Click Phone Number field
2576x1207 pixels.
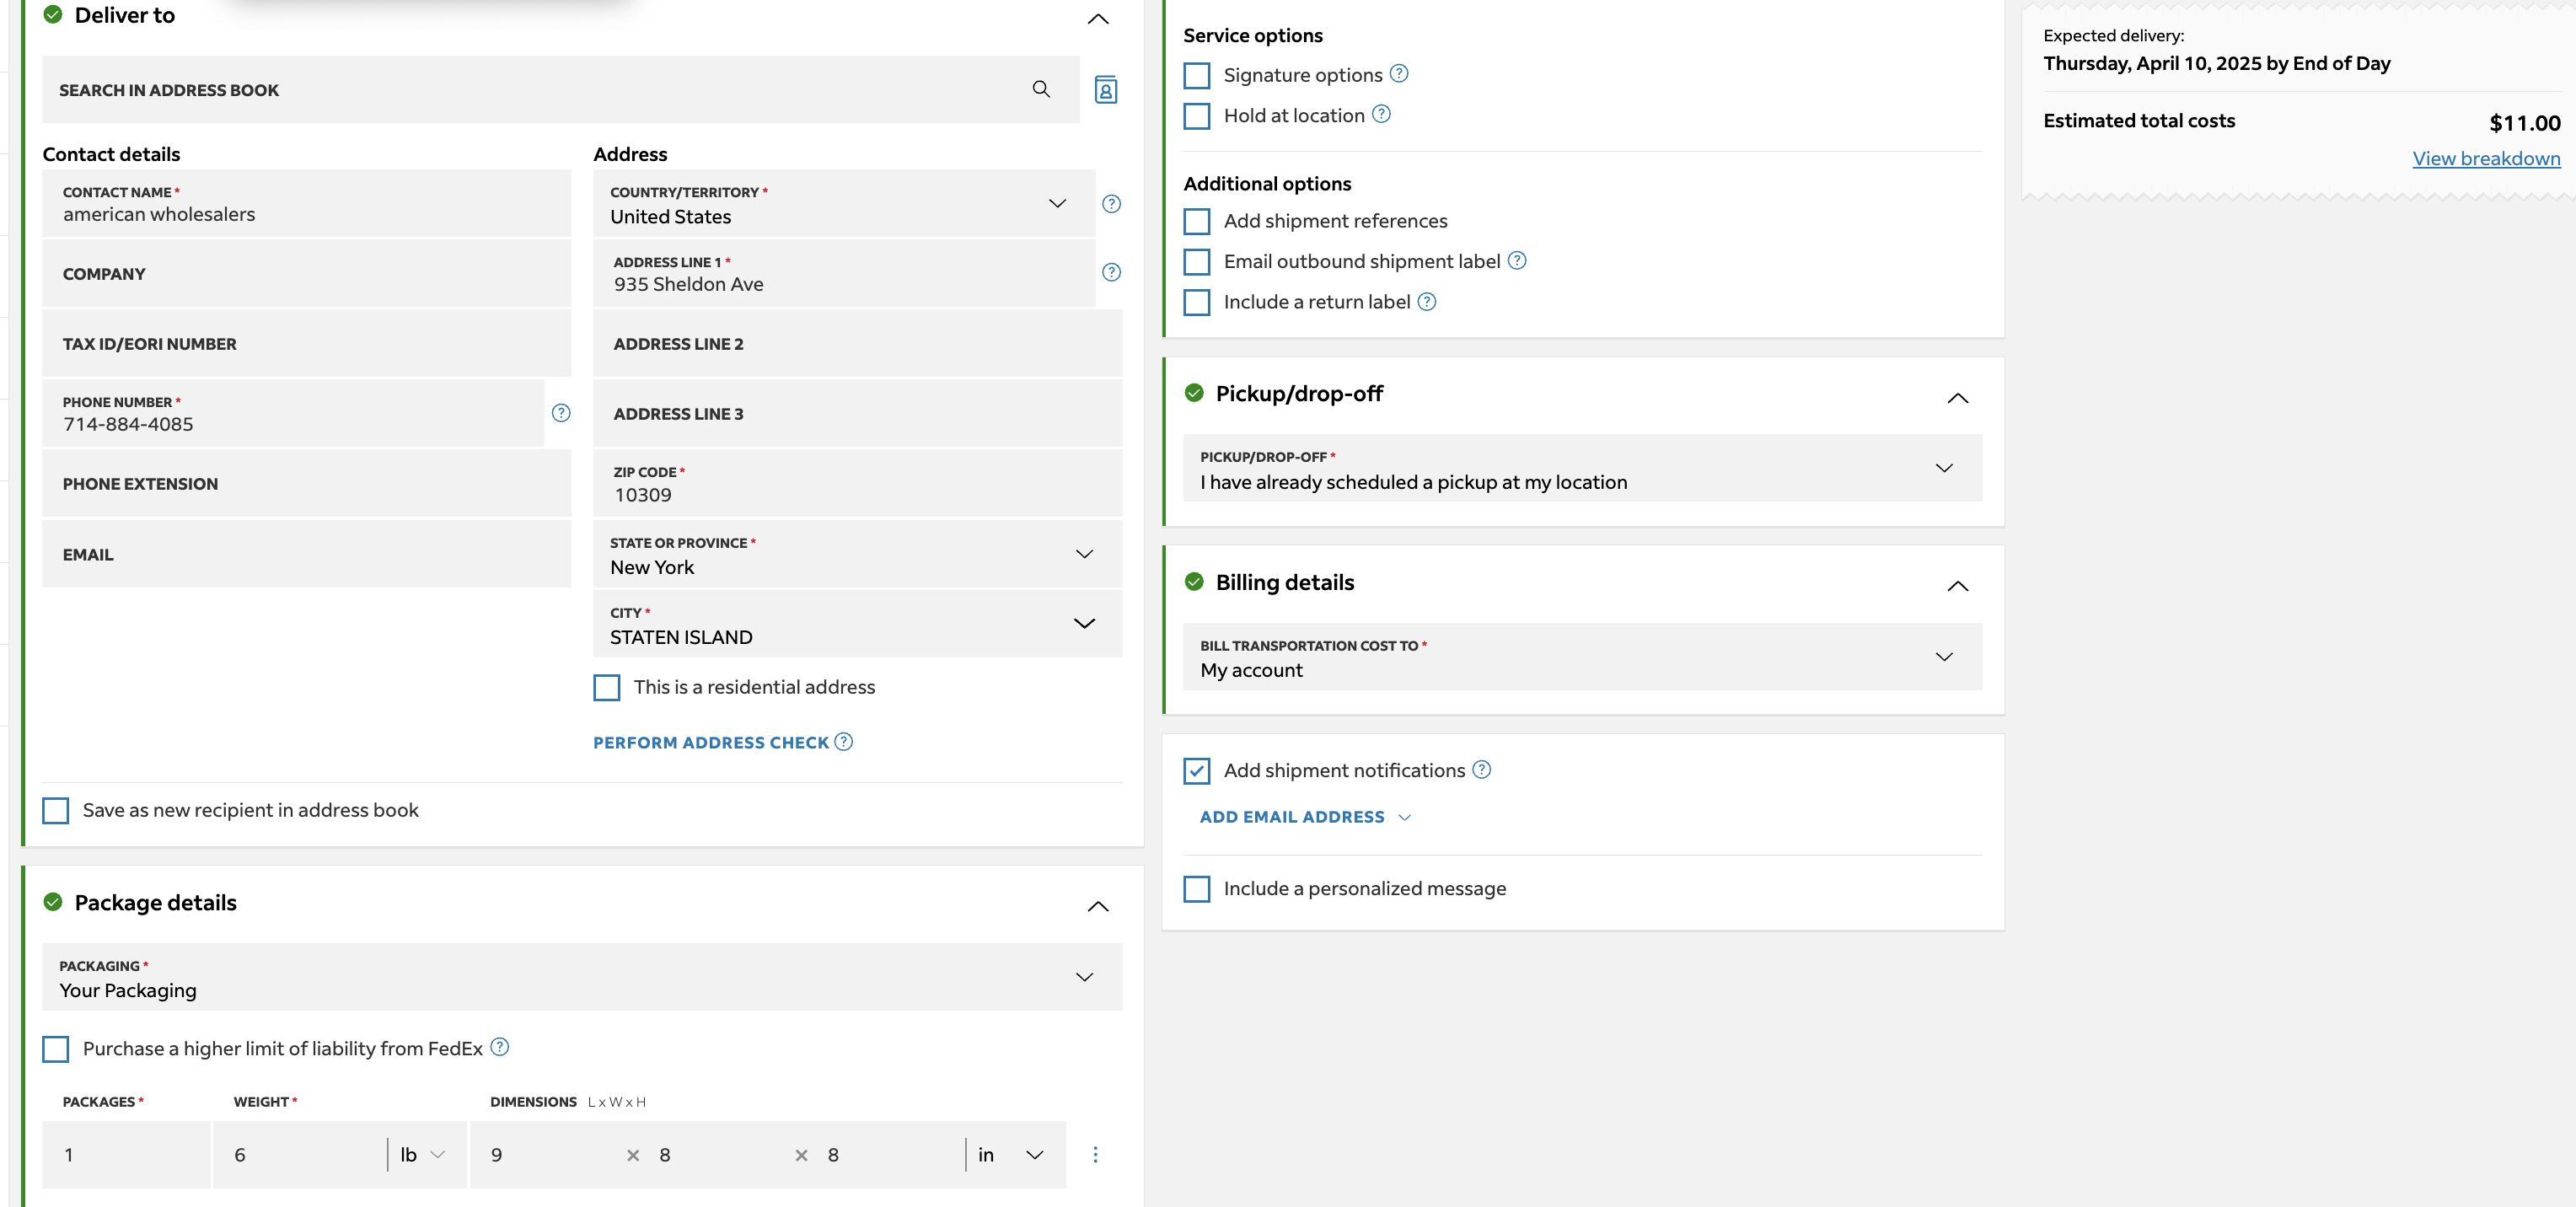pyautogui.click(x=293, y=414)
